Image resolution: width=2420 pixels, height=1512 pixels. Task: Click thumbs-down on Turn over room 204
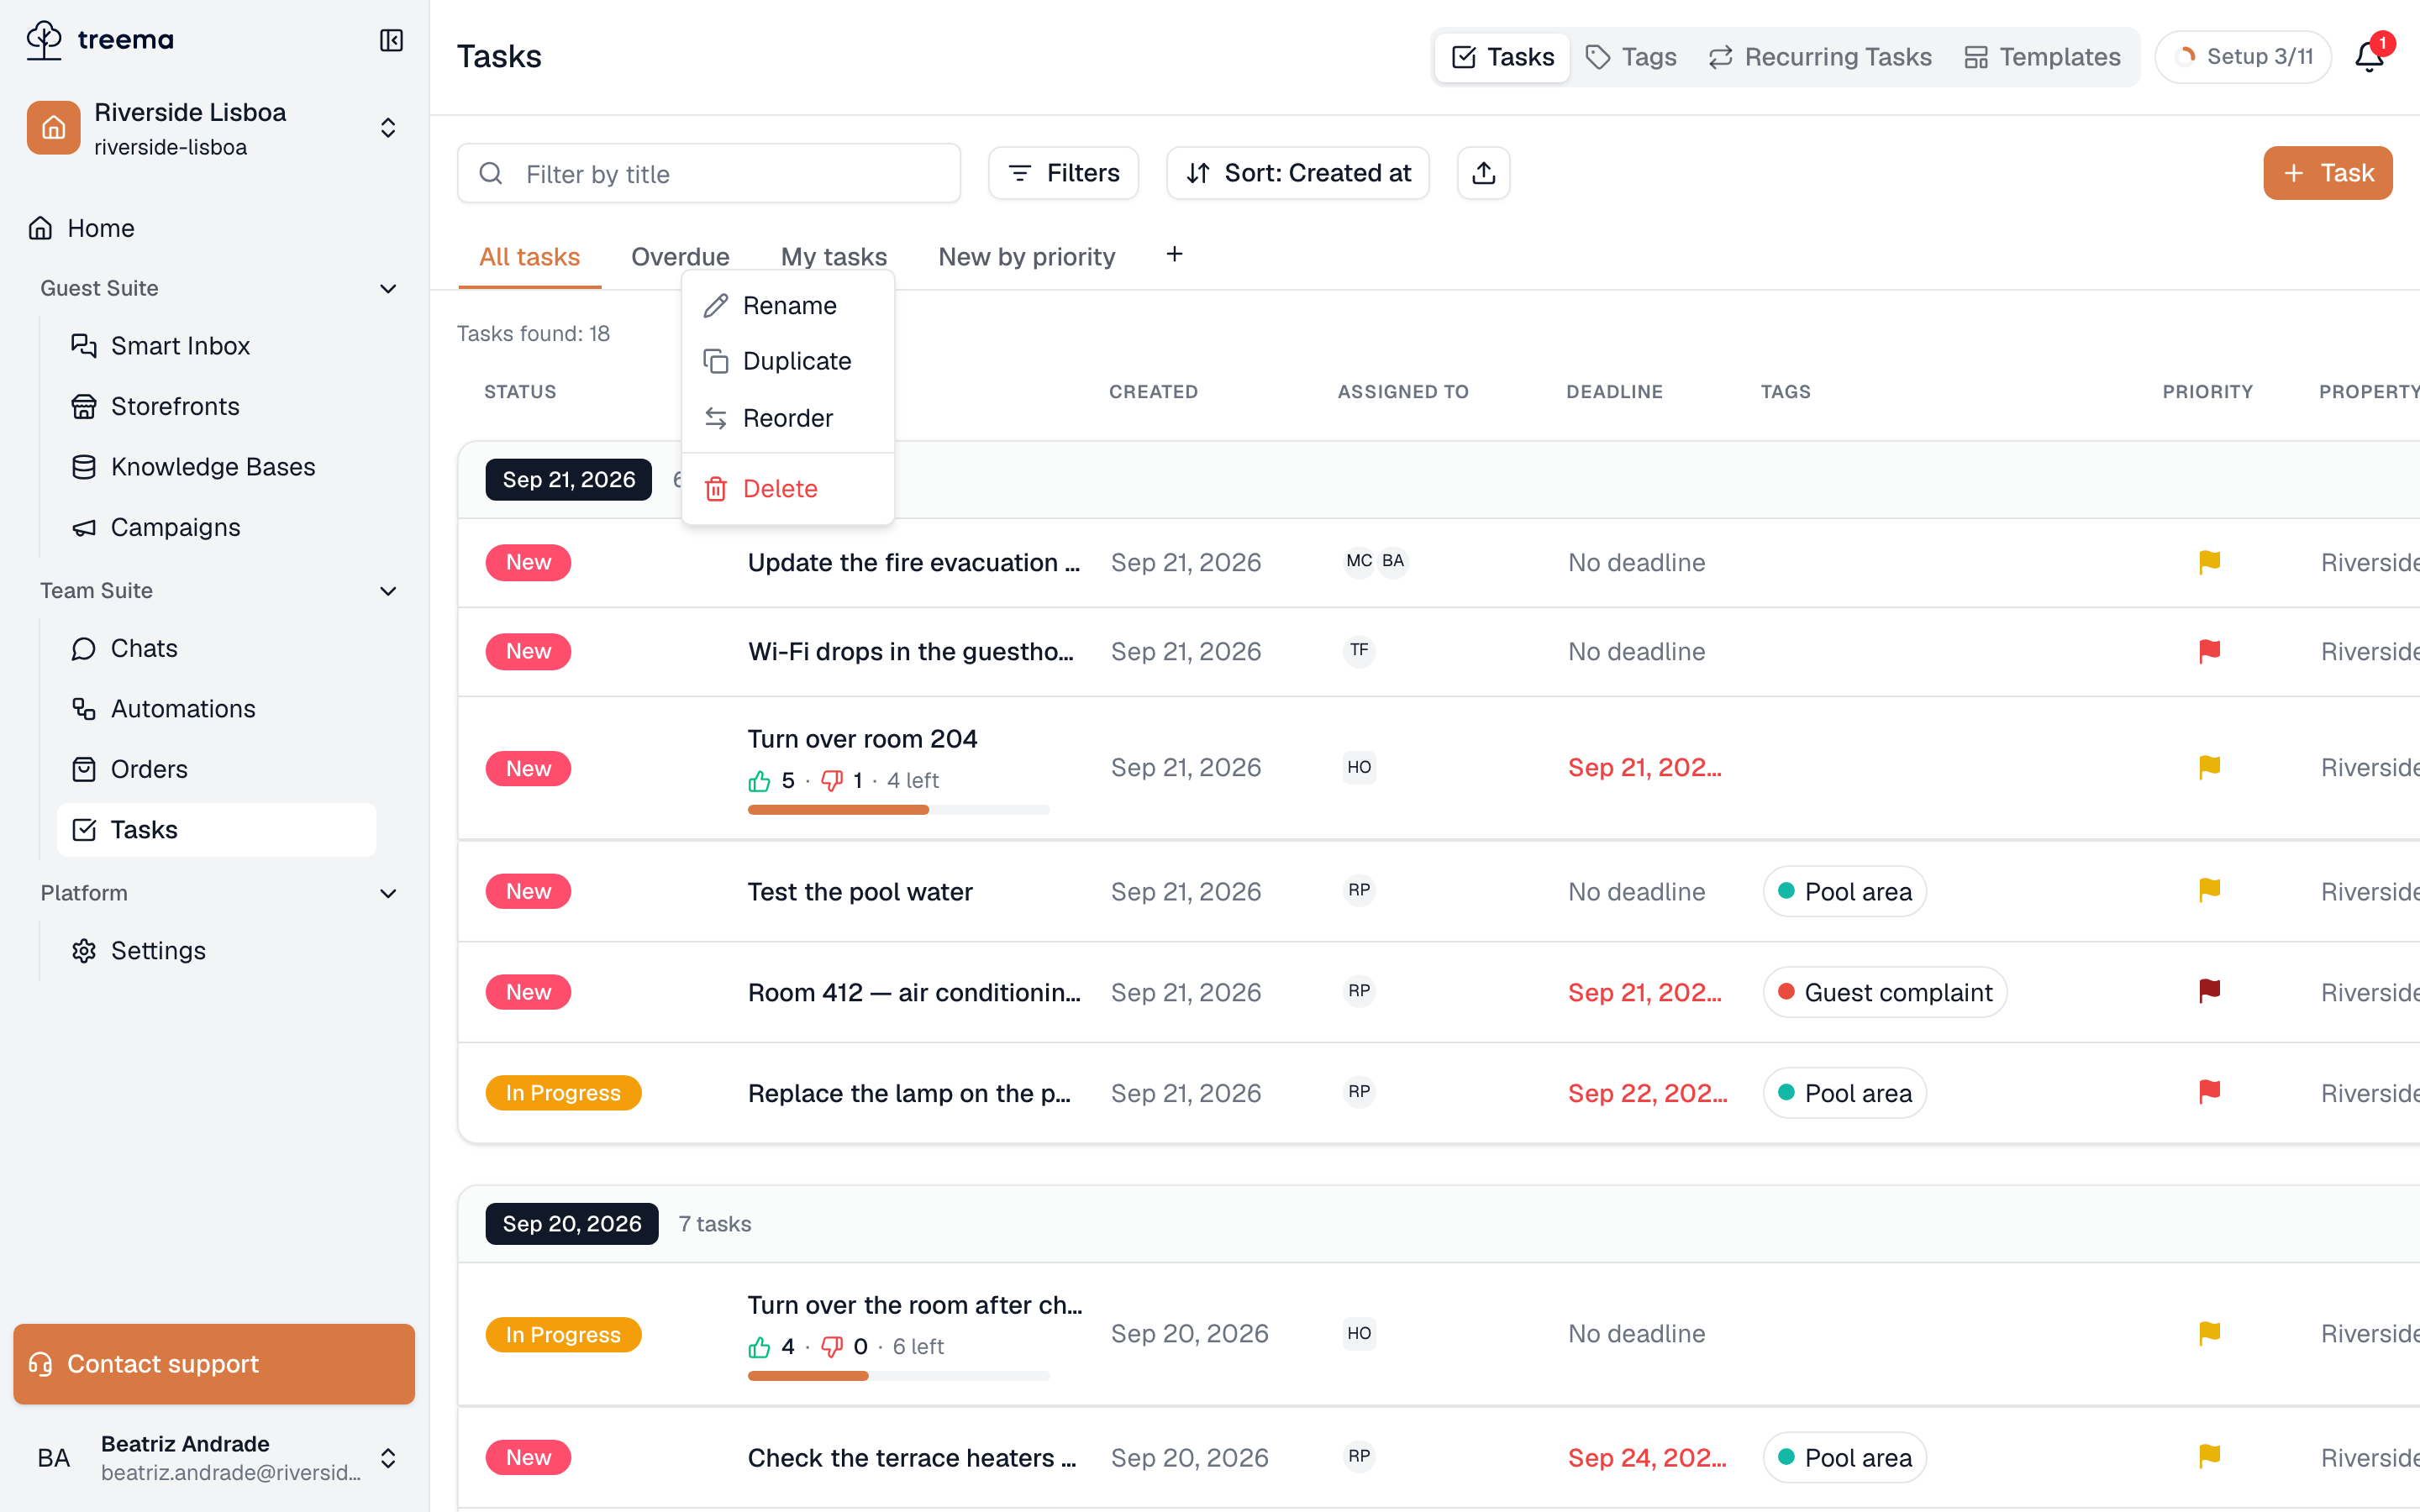click(832, 781)
